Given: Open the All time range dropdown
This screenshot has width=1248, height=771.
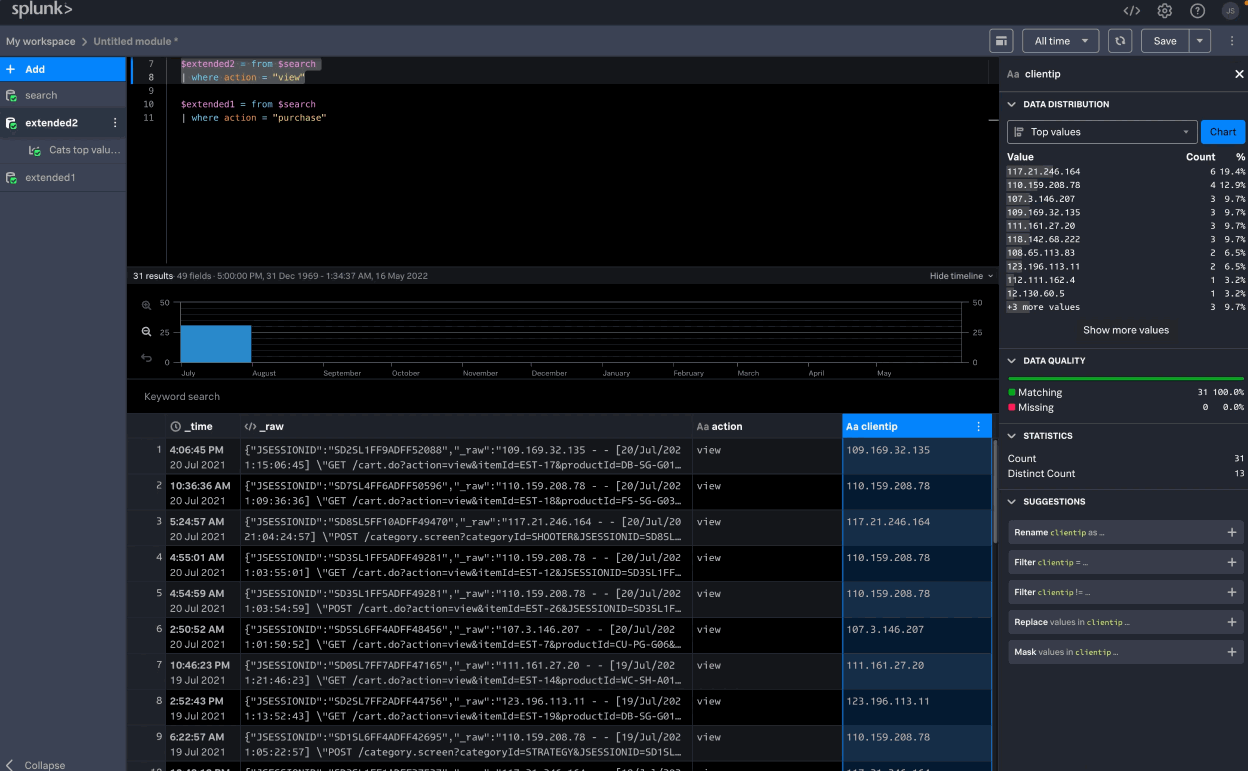Looking at the screenshot, I should pyautogui.click(x=1060, y=41).
